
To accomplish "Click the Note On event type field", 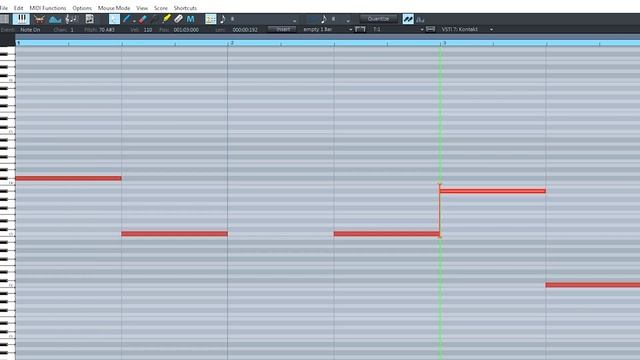I will point(31,30).
